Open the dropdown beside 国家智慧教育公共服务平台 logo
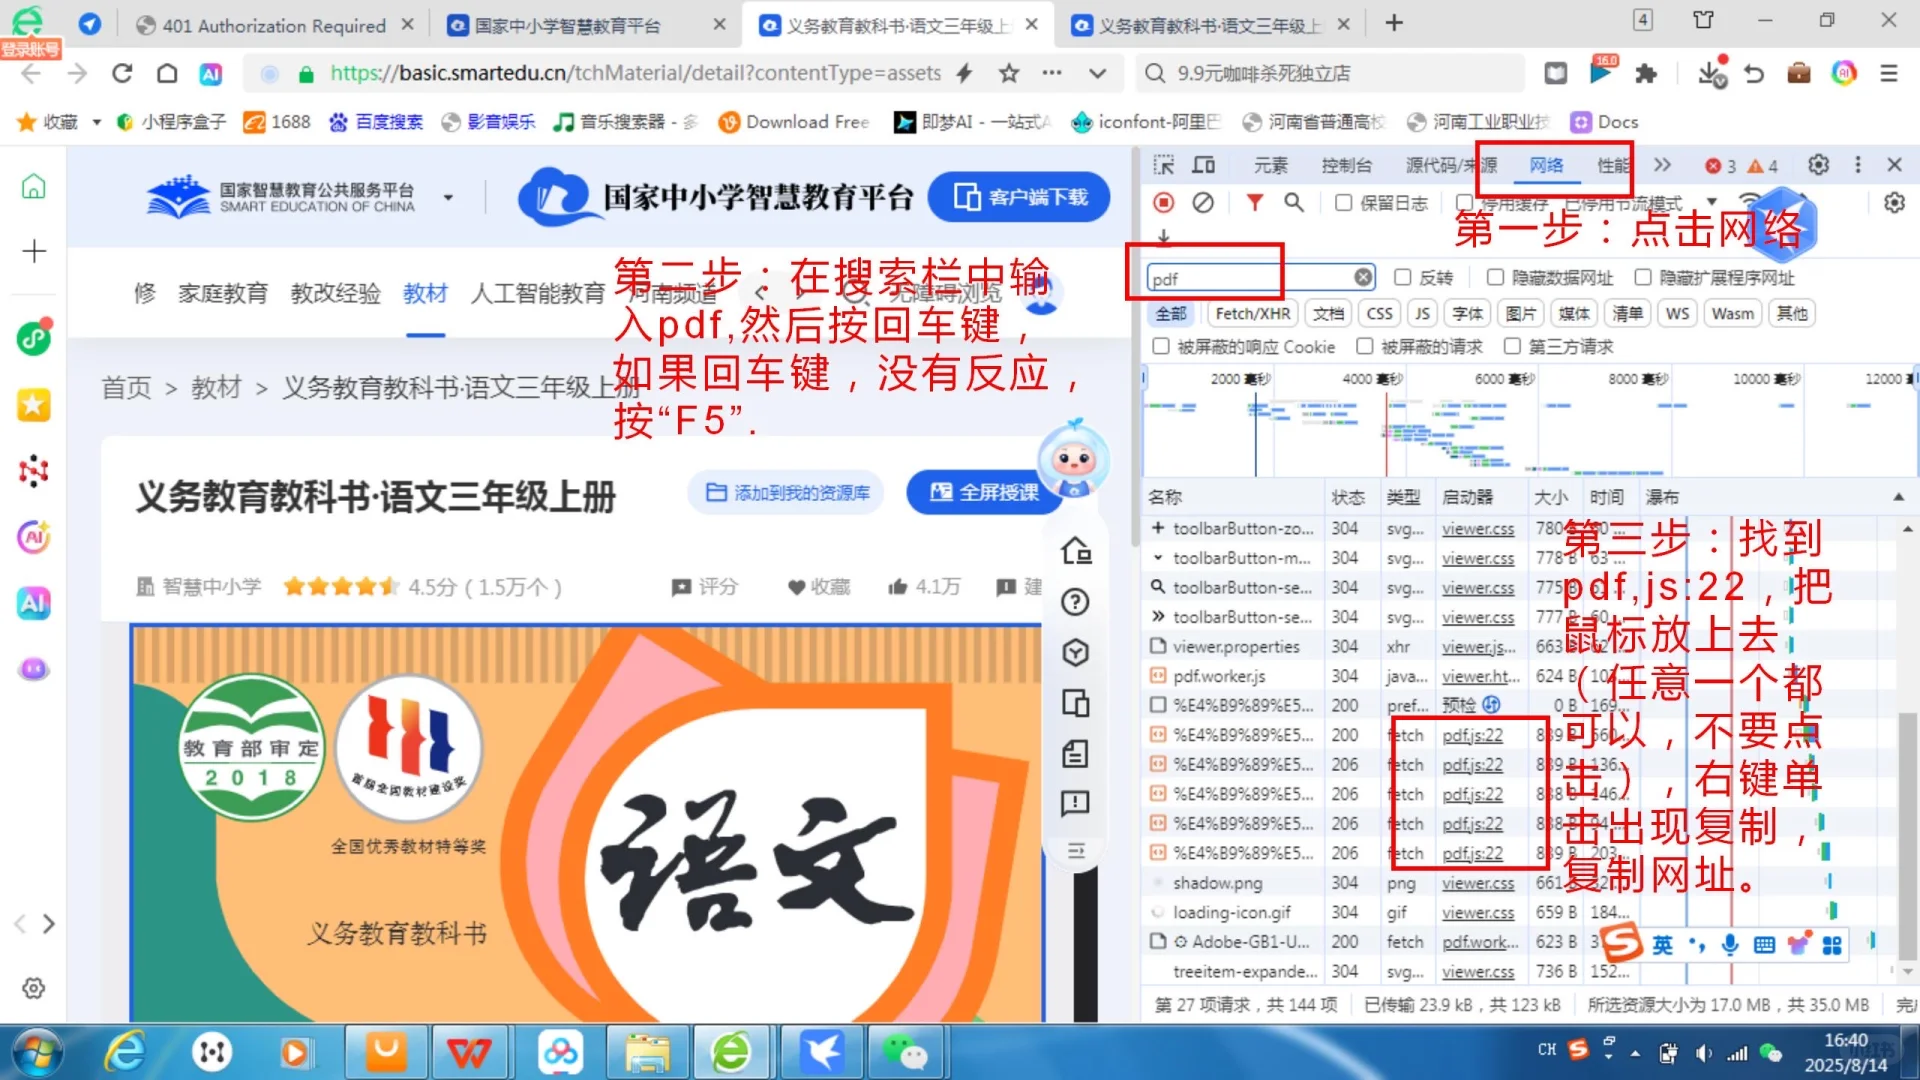Image resolution: width=1920 pixels, height=1080 pixels. (x=448, y=198)
